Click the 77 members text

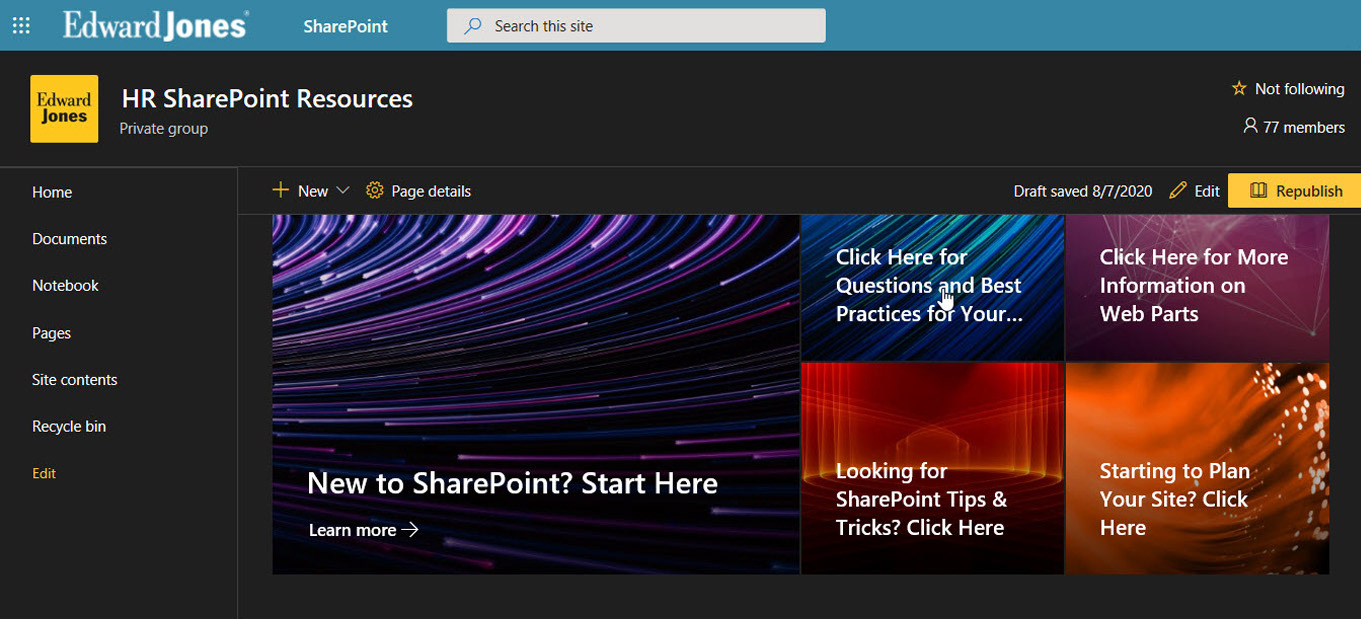[x=1304, y=127]
